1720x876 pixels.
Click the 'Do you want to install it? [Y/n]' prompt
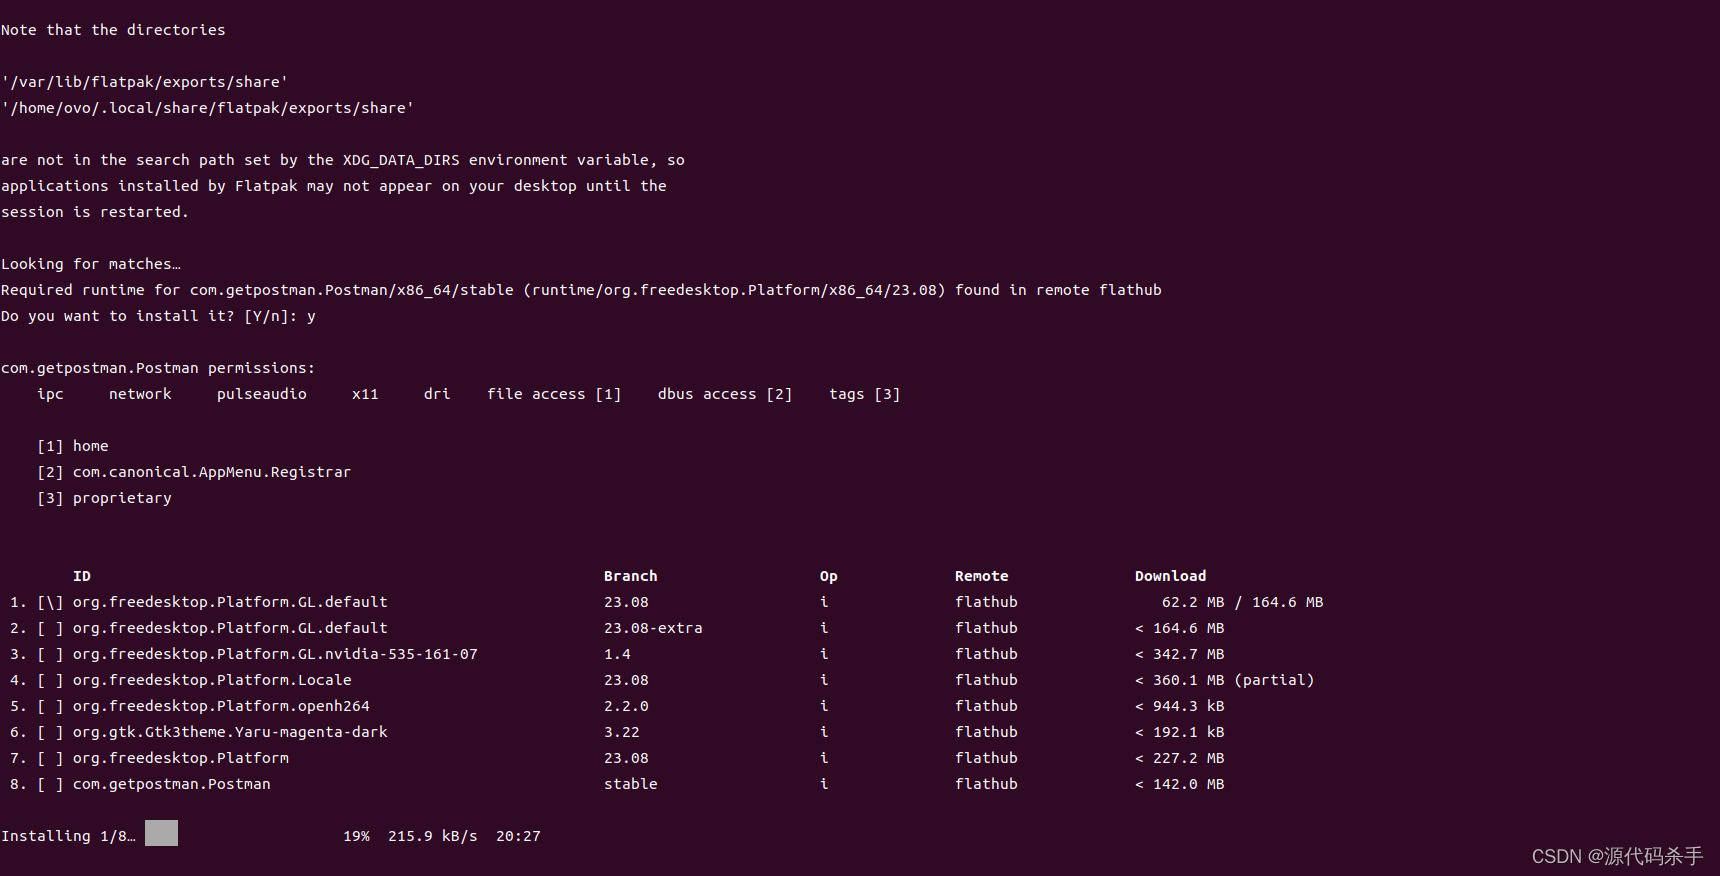(149, 316)
